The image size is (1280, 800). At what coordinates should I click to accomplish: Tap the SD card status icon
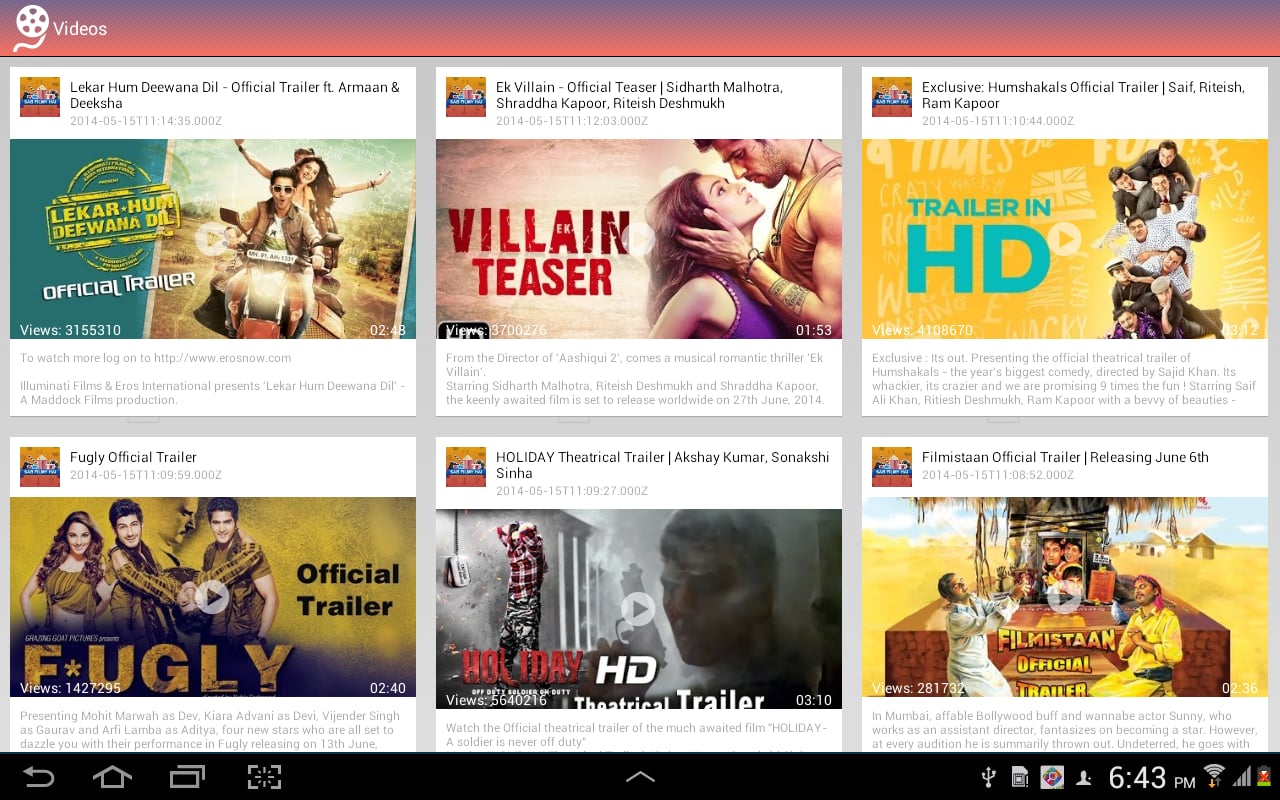1020,777
